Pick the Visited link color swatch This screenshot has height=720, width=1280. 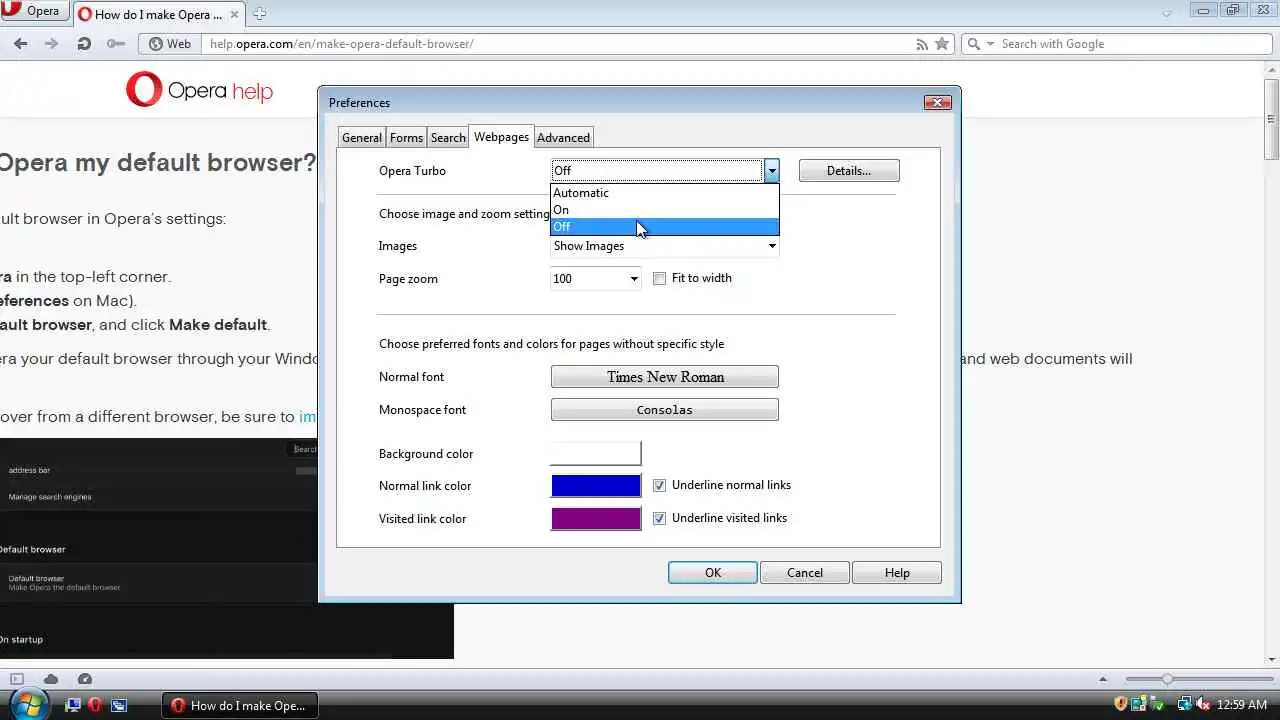595,519
